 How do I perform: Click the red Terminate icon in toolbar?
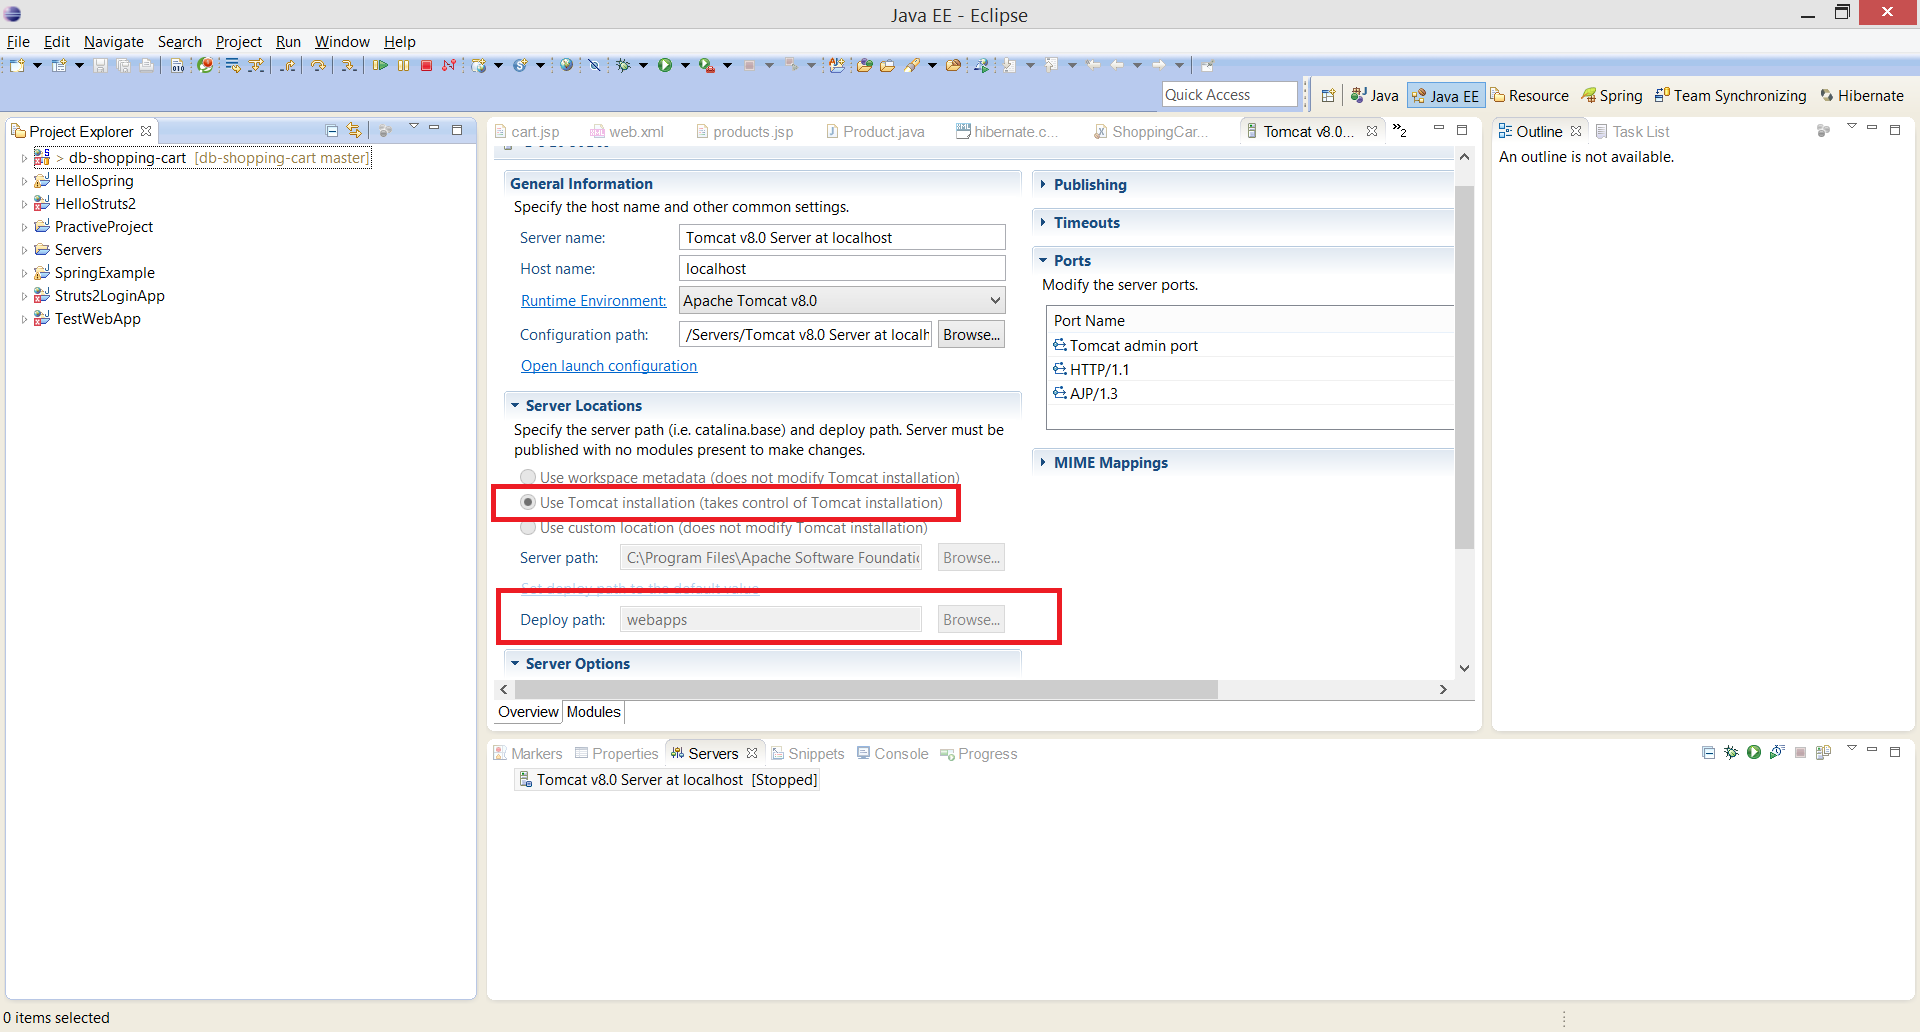click(x=426, y=65)
